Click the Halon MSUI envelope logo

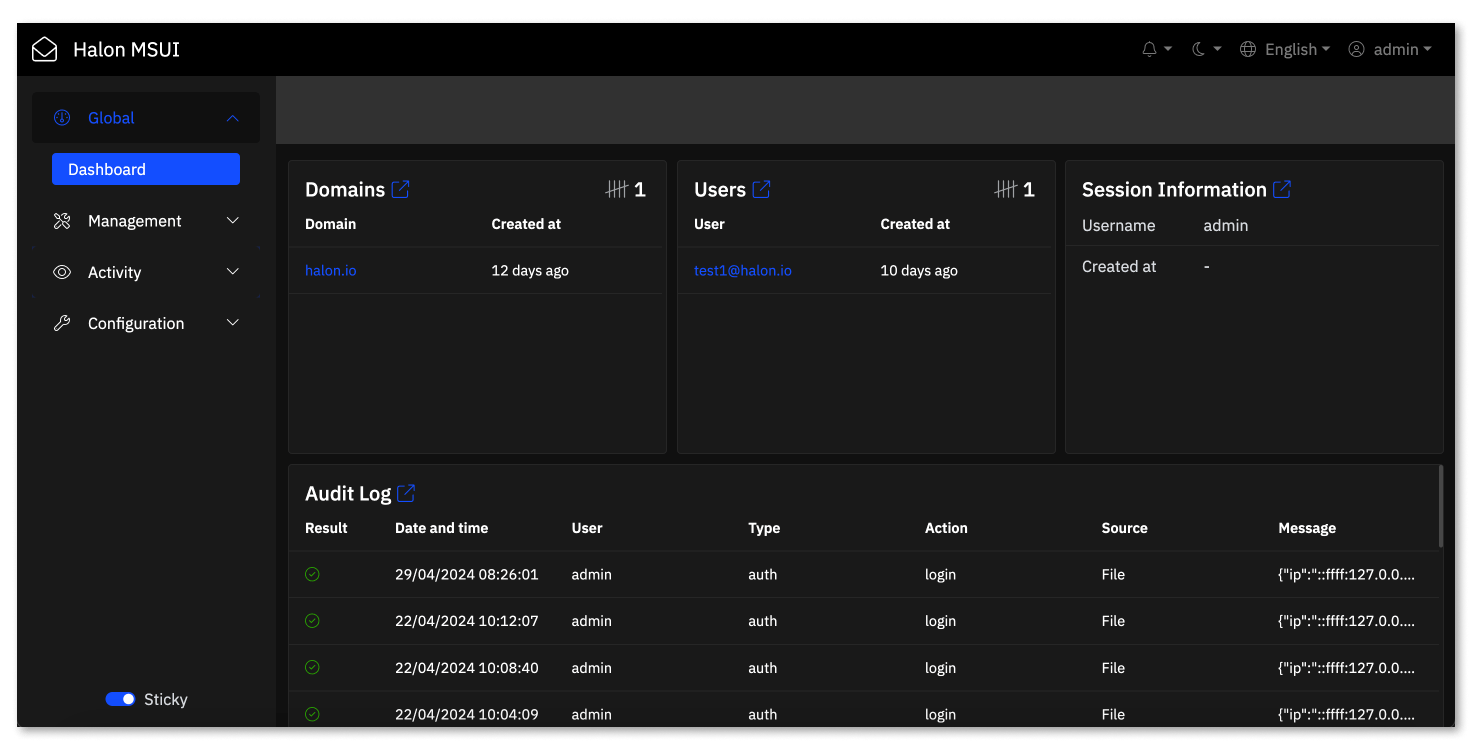(x=44, y=48)
